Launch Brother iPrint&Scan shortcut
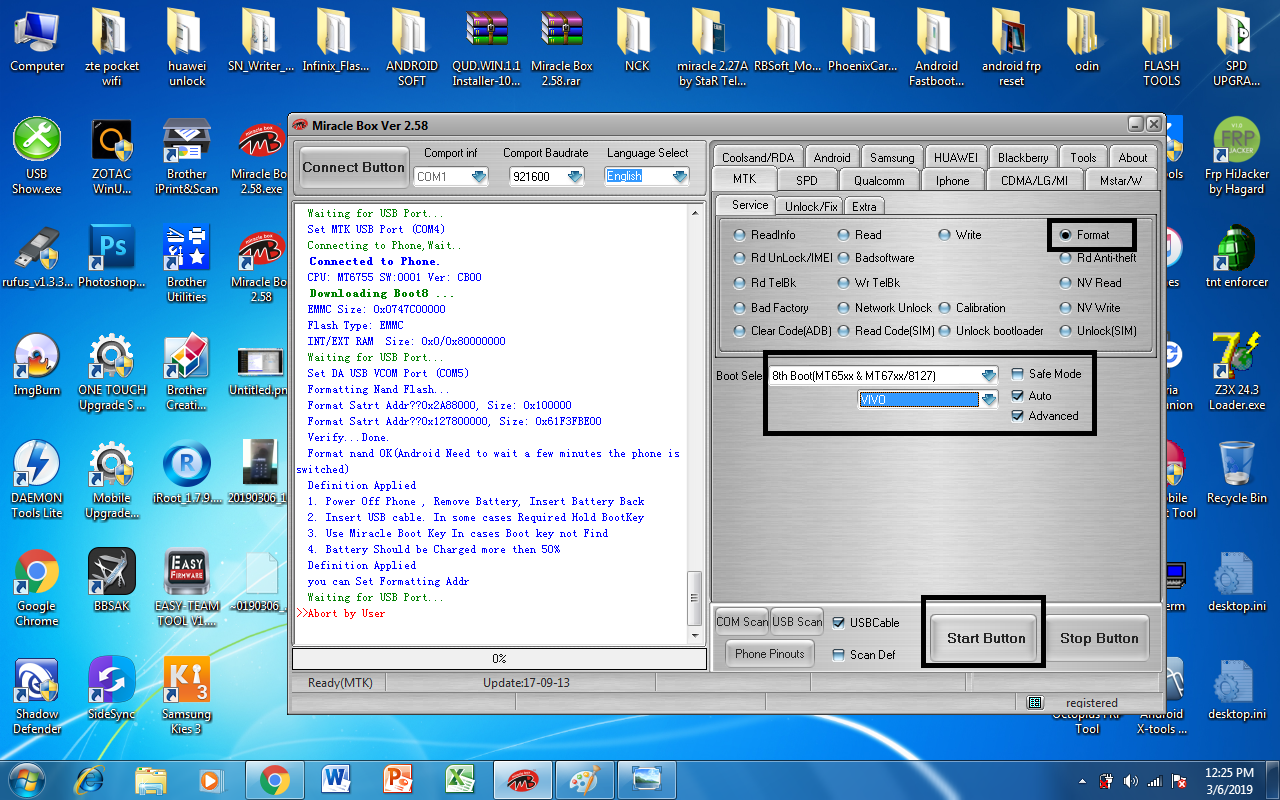 (x=187, y=156)
